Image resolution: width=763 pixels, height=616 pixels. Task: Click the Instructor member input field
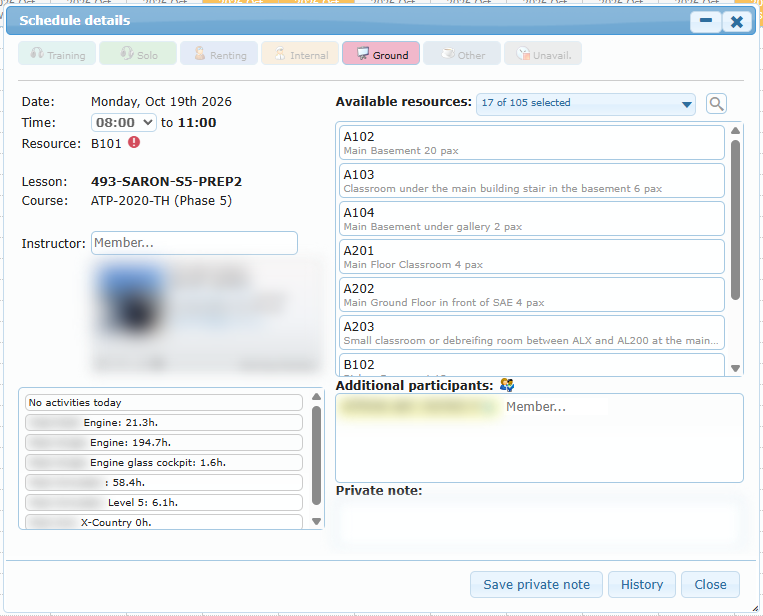coord(194,243)
